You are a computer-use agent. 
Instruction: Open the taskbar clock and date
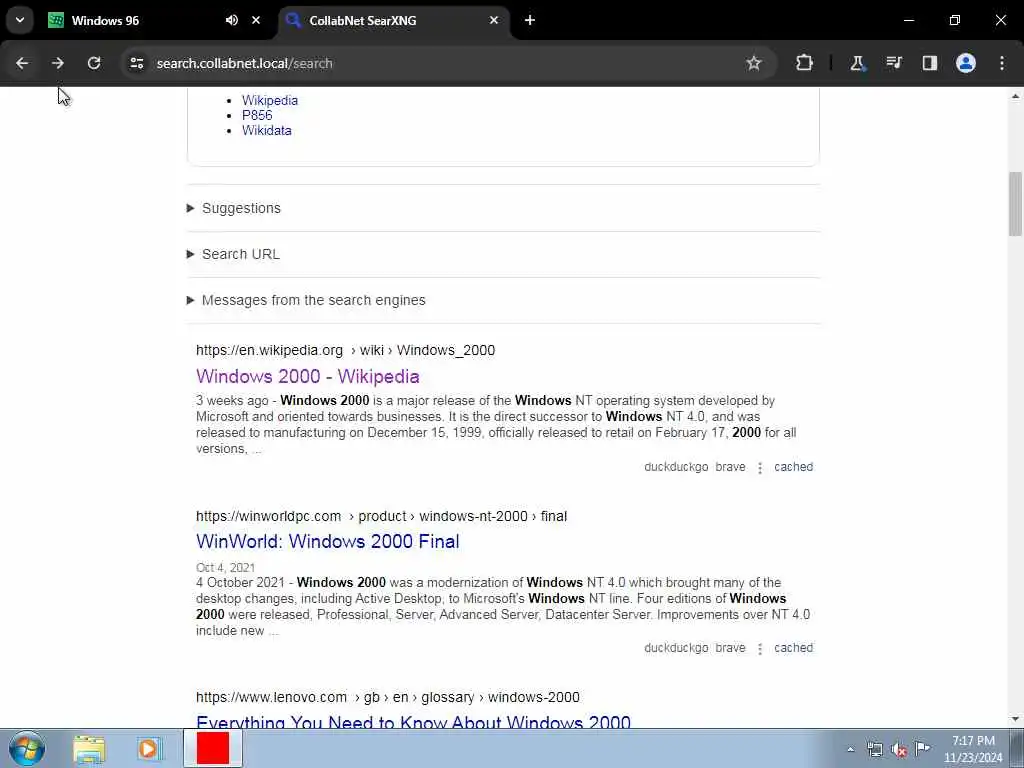coord(973,749)
